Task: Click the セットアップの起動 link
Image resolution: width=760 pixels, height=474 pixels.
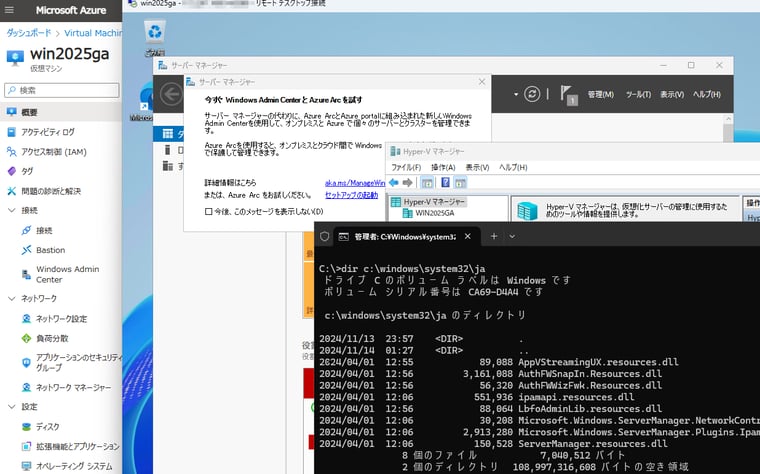Action: (351, 195)
